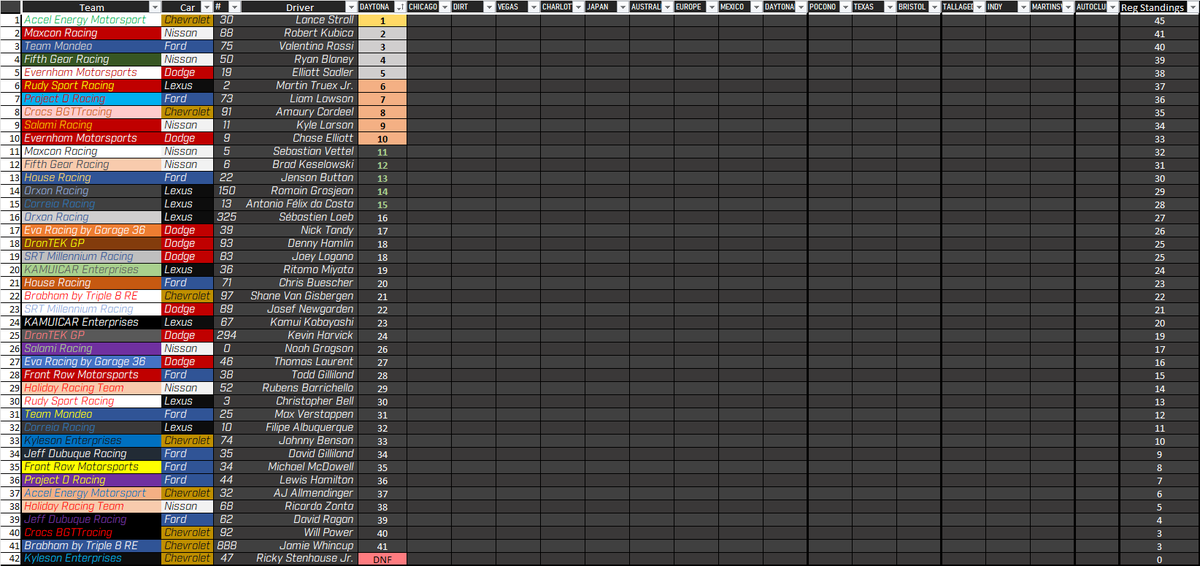Click the Kevin Harvick cell

(299, 335)
